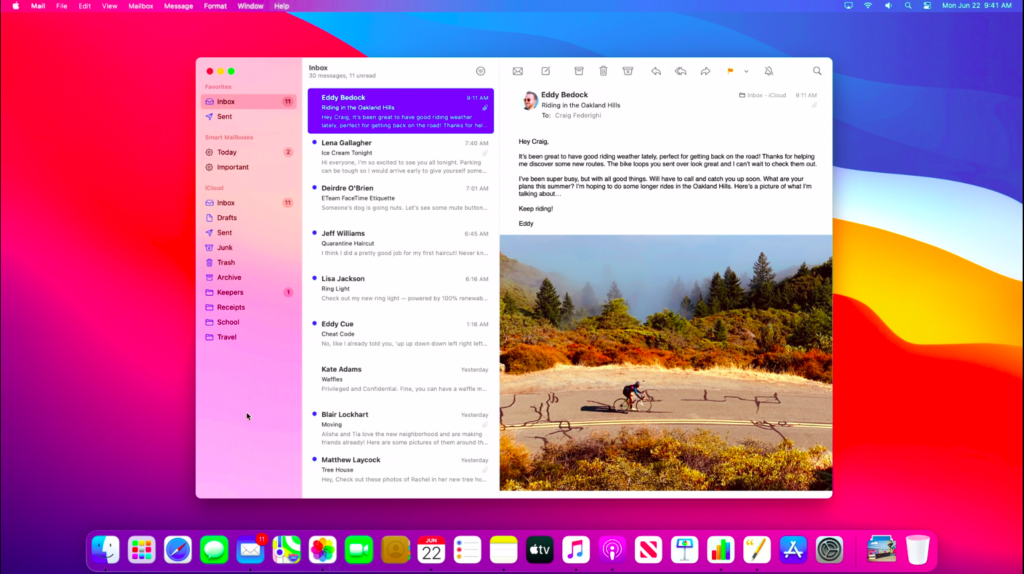
Task: Reply to the message using single arrow
Action: tap(656, 71)
